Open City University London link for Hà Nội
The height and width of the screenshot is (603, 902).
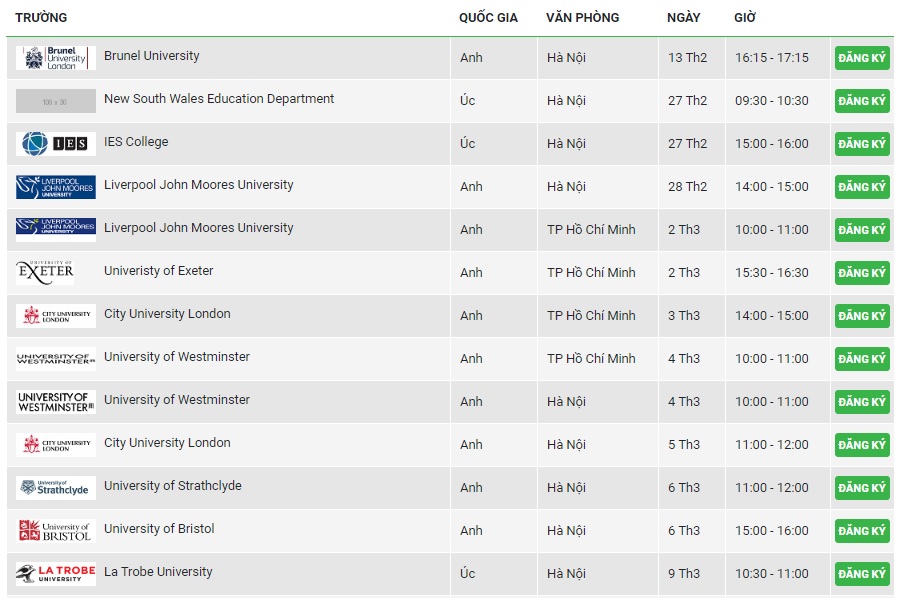pos(167,443)
